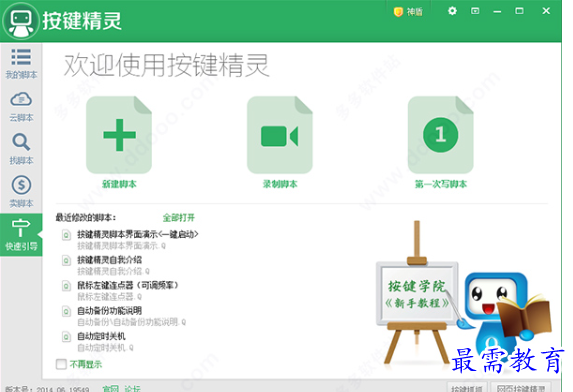Open the 官网 link in status bar
Screen dimensions: 573x392
click(x=110, y=389)
